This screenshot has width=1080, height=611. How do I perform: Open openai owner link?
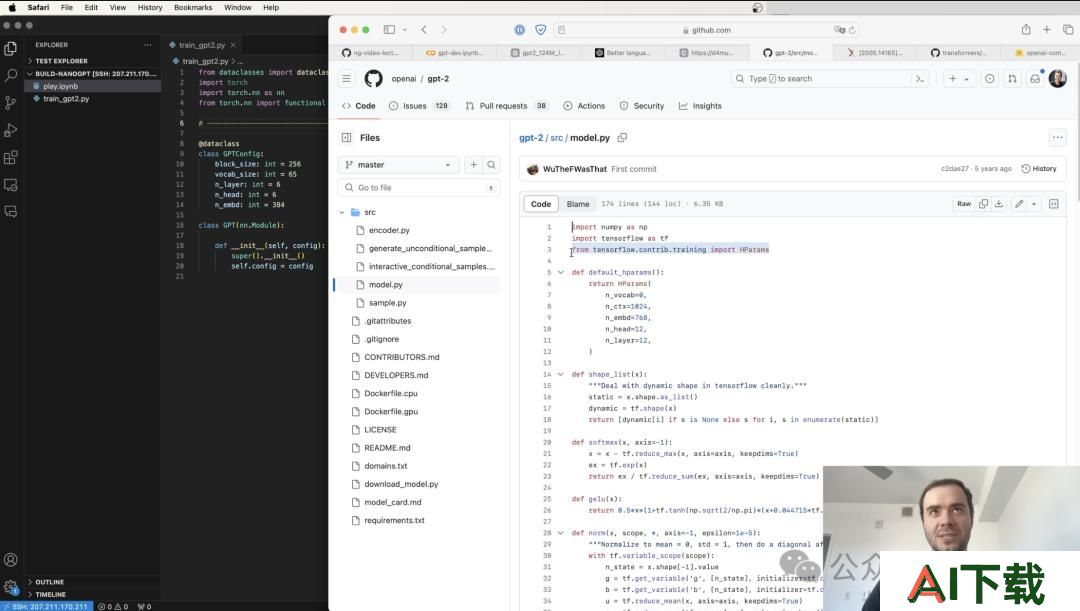404,79
